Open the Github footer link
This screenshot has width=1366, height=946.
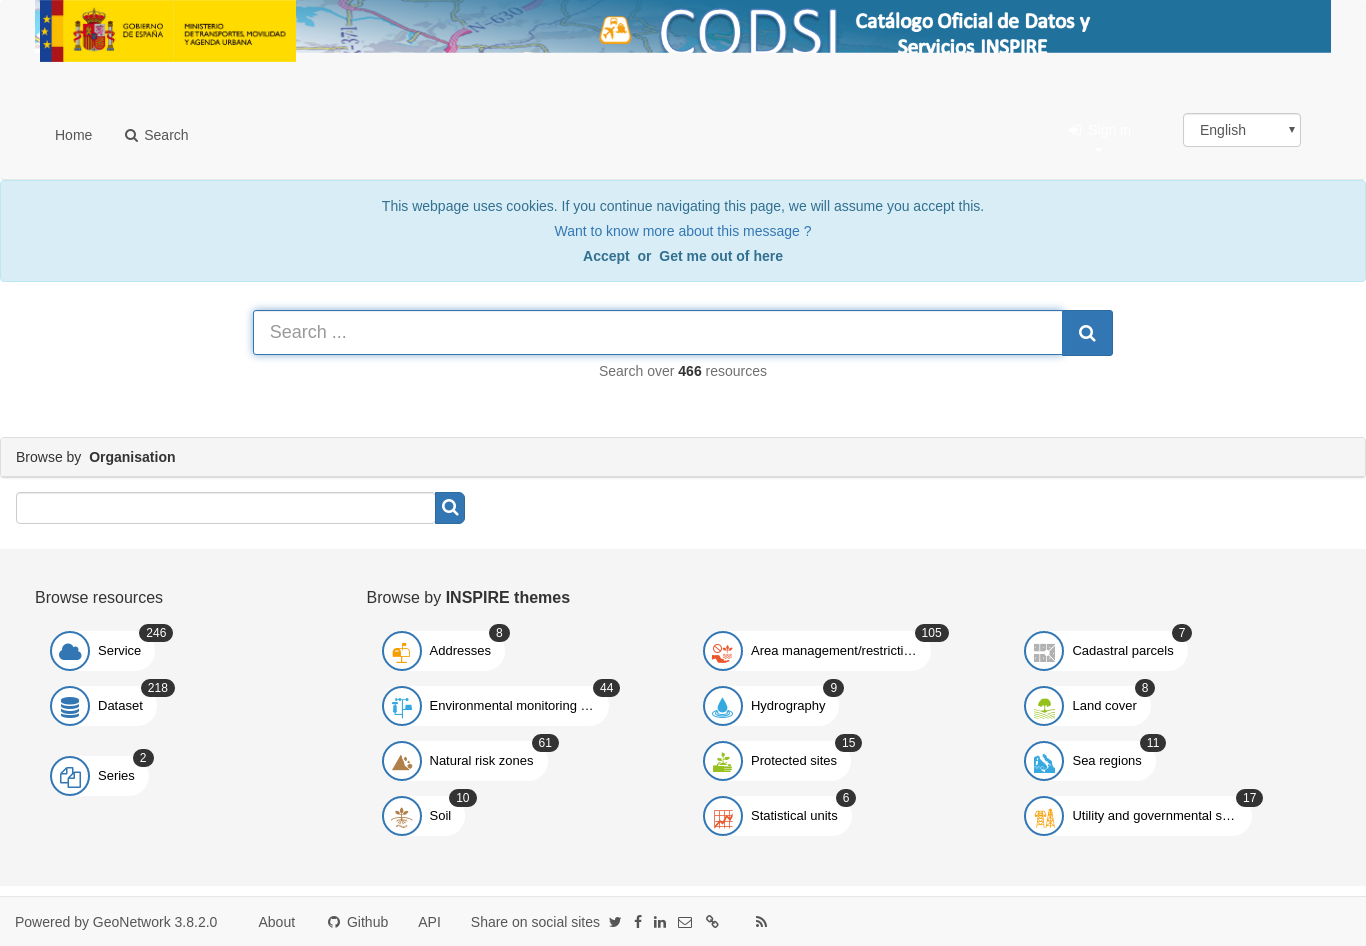pyautogui.click(x=358, y=922)
